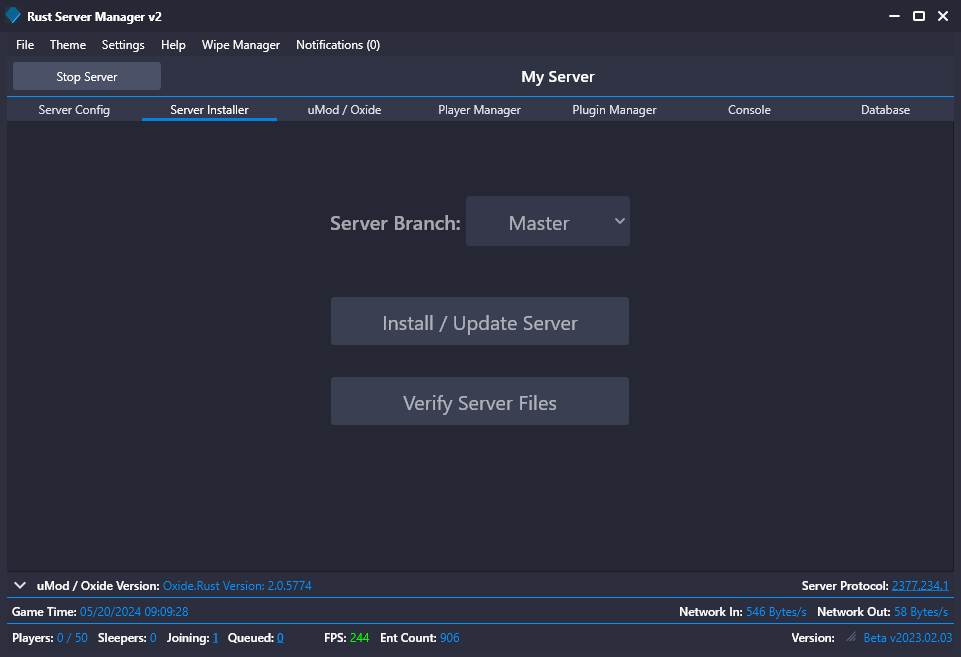Show the Console tab
Image resolution: width=961 pixels, height=657 pixels.
[749, 110]
